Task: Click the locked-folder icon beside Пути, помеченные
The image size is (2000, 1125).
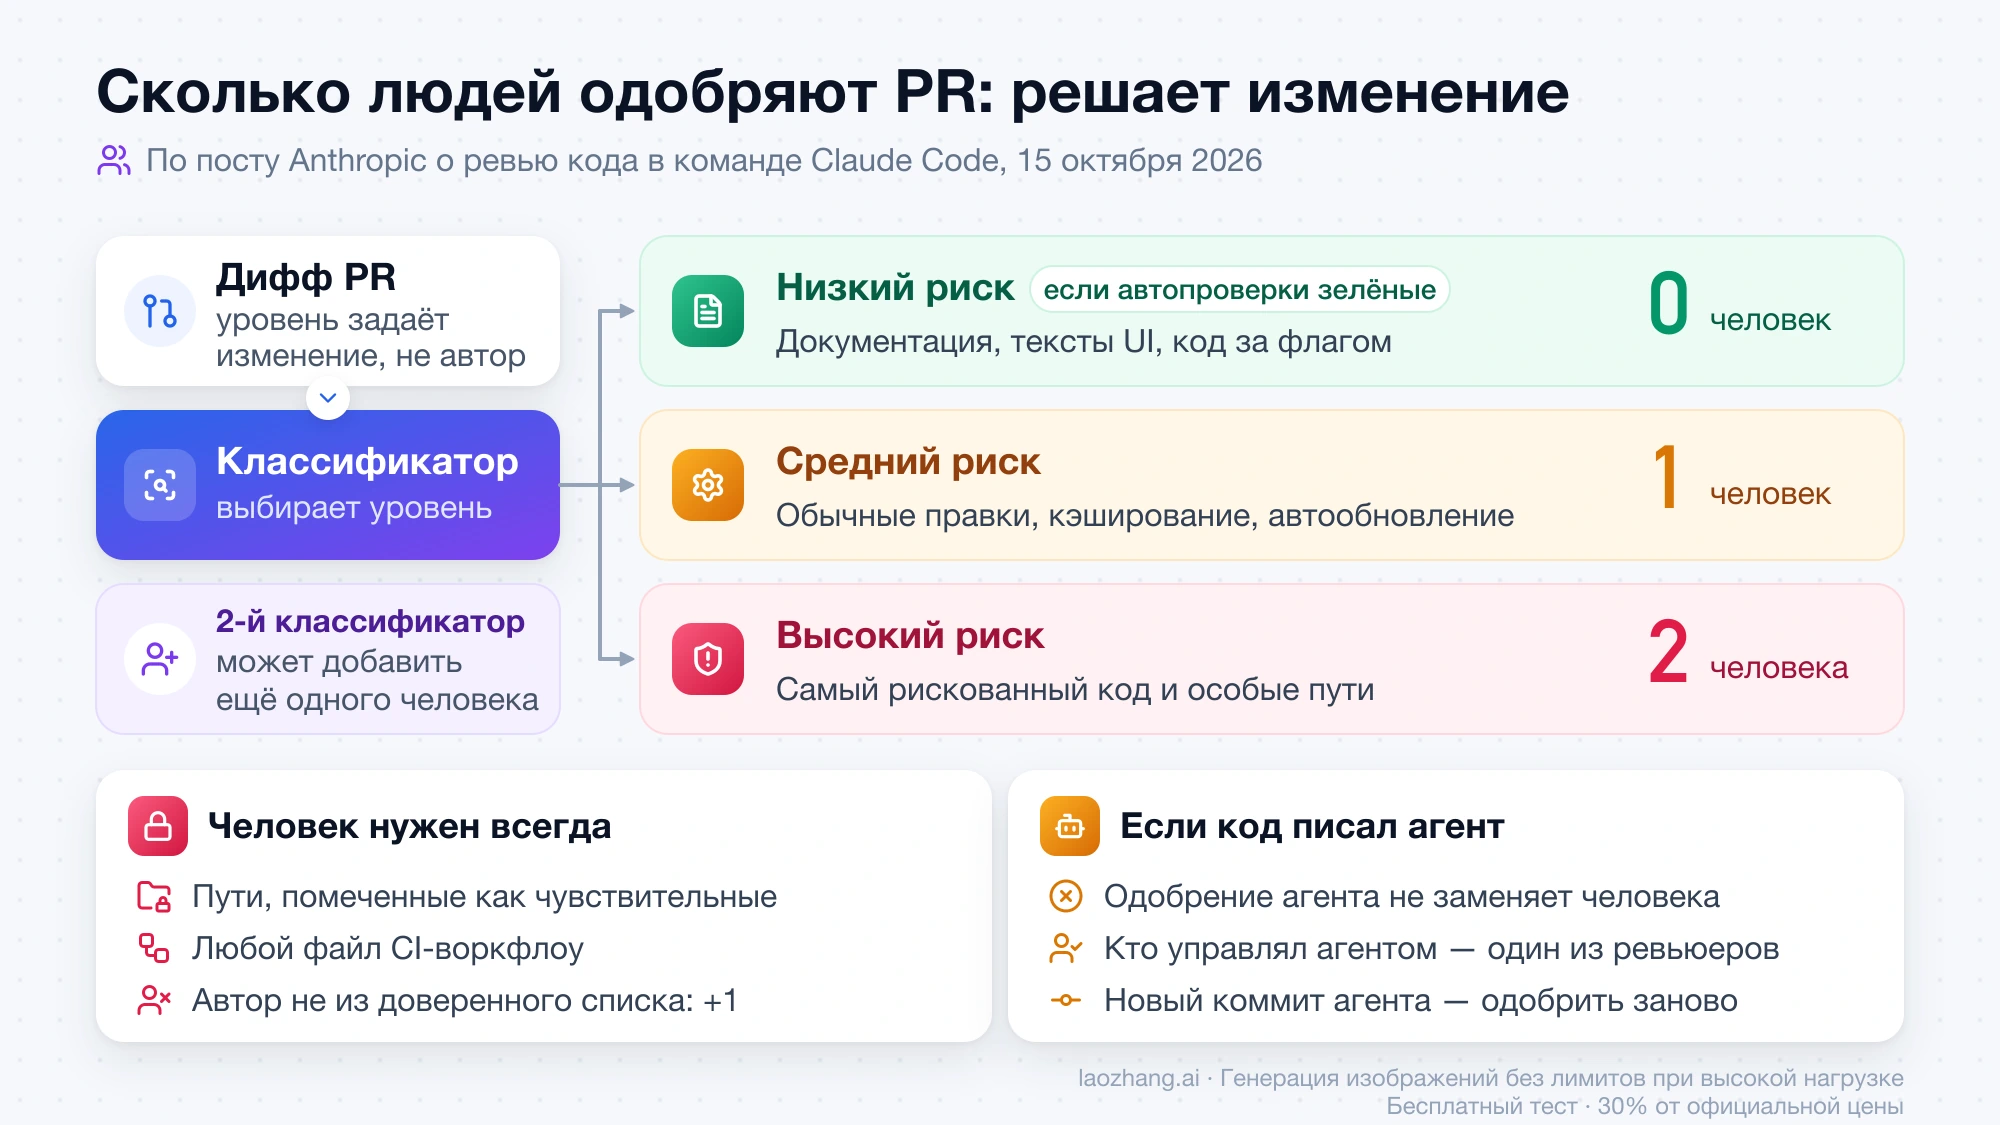Action: [154, 896]
